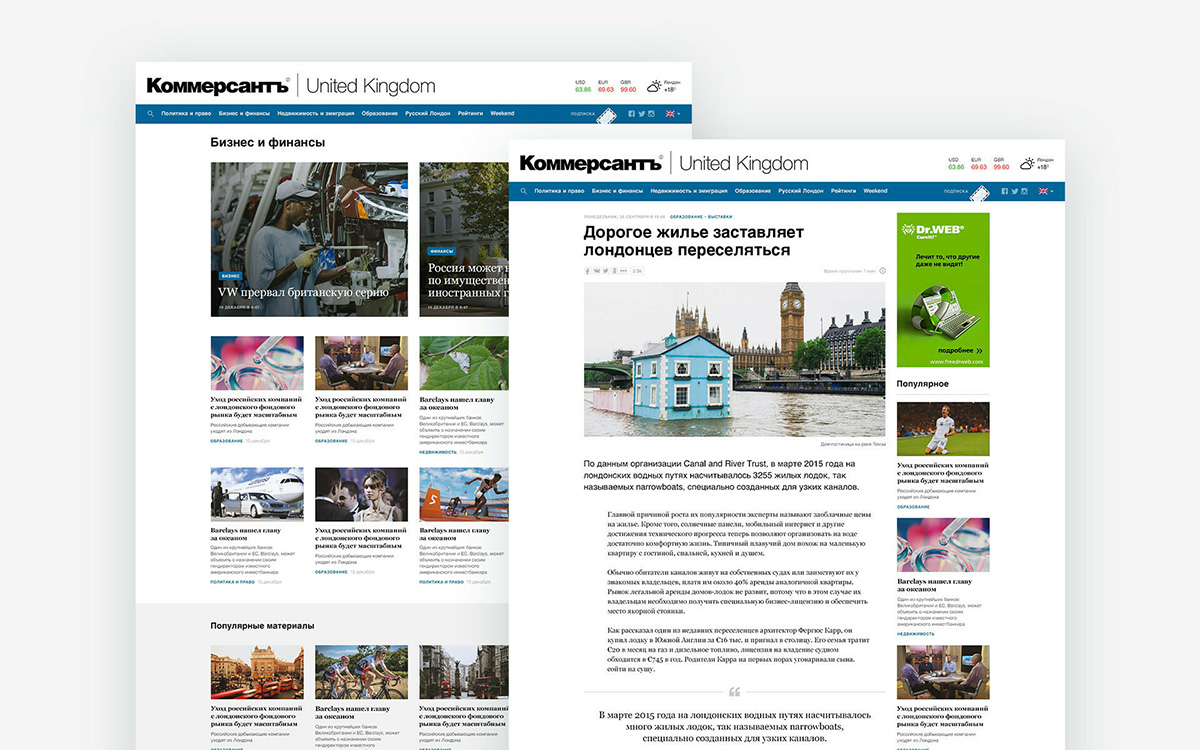1200x750 pixels.
Task: Click the weather cloud icon on the back page
Action: pos(654,86)
